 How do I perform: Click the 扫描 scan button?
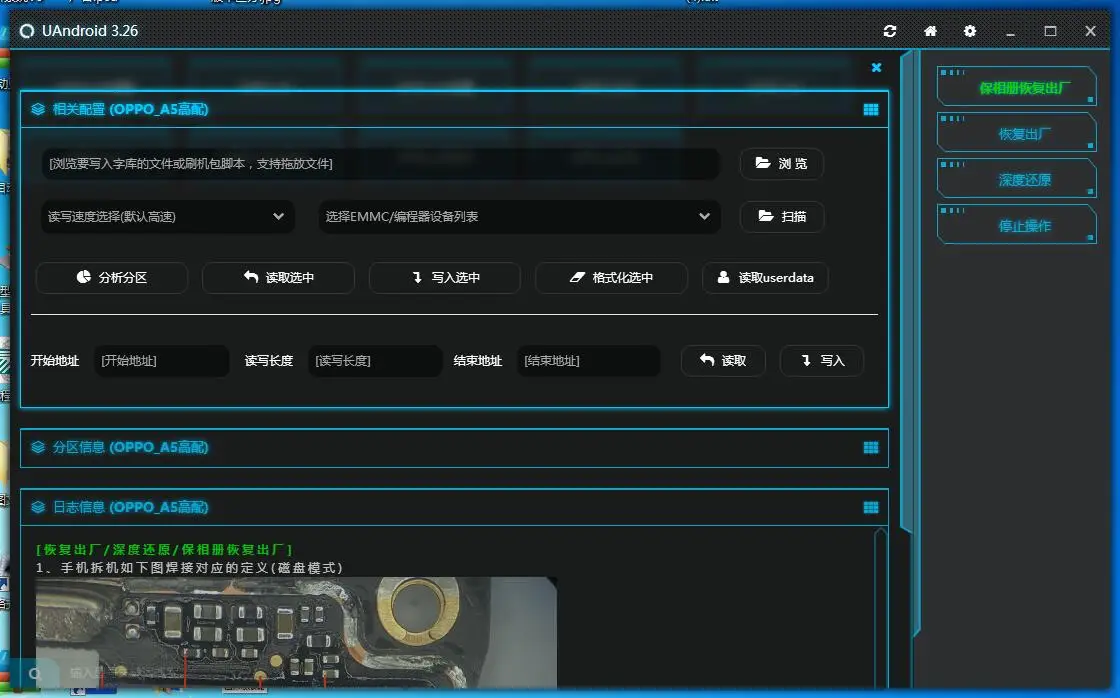tap(781, 216)
